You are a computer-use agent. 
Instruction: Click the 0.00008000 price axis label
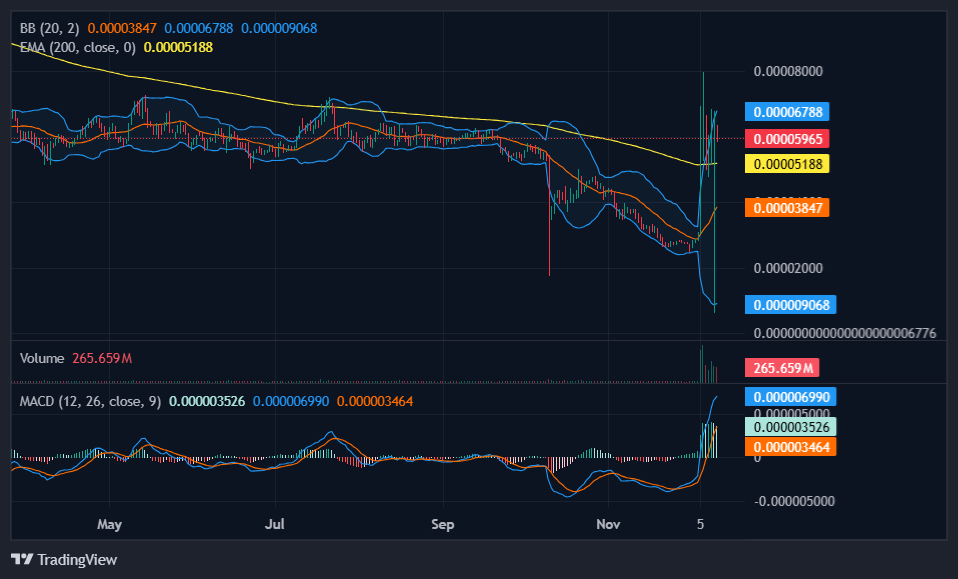pos(789,72)
